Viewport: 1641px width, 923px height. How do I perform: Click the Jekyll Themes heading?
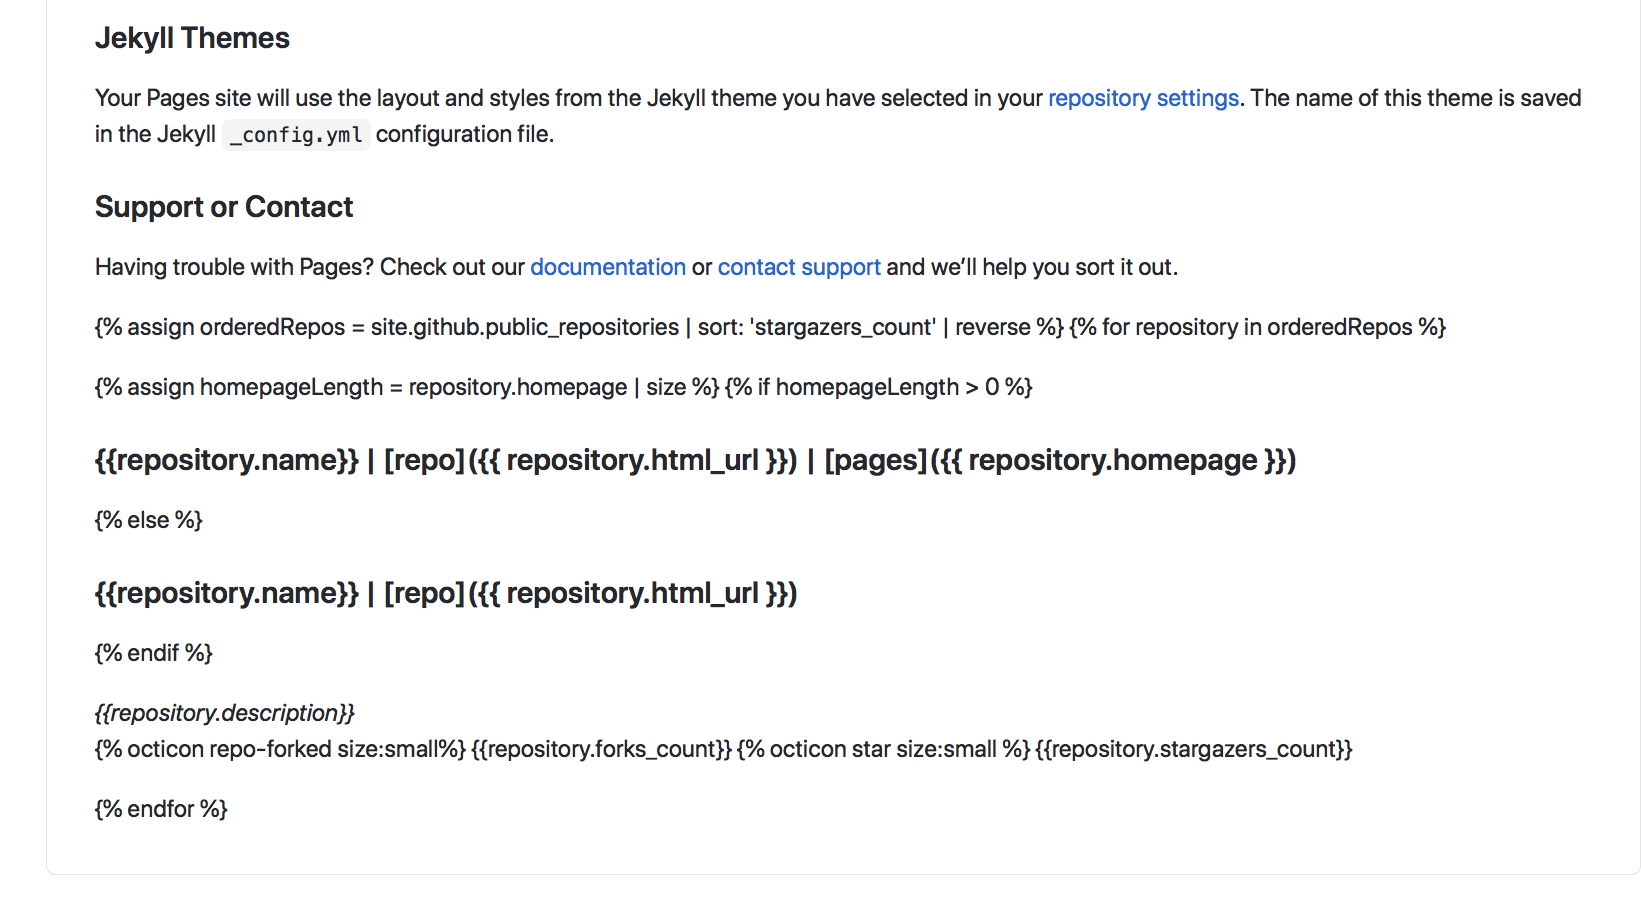[192, 38]
